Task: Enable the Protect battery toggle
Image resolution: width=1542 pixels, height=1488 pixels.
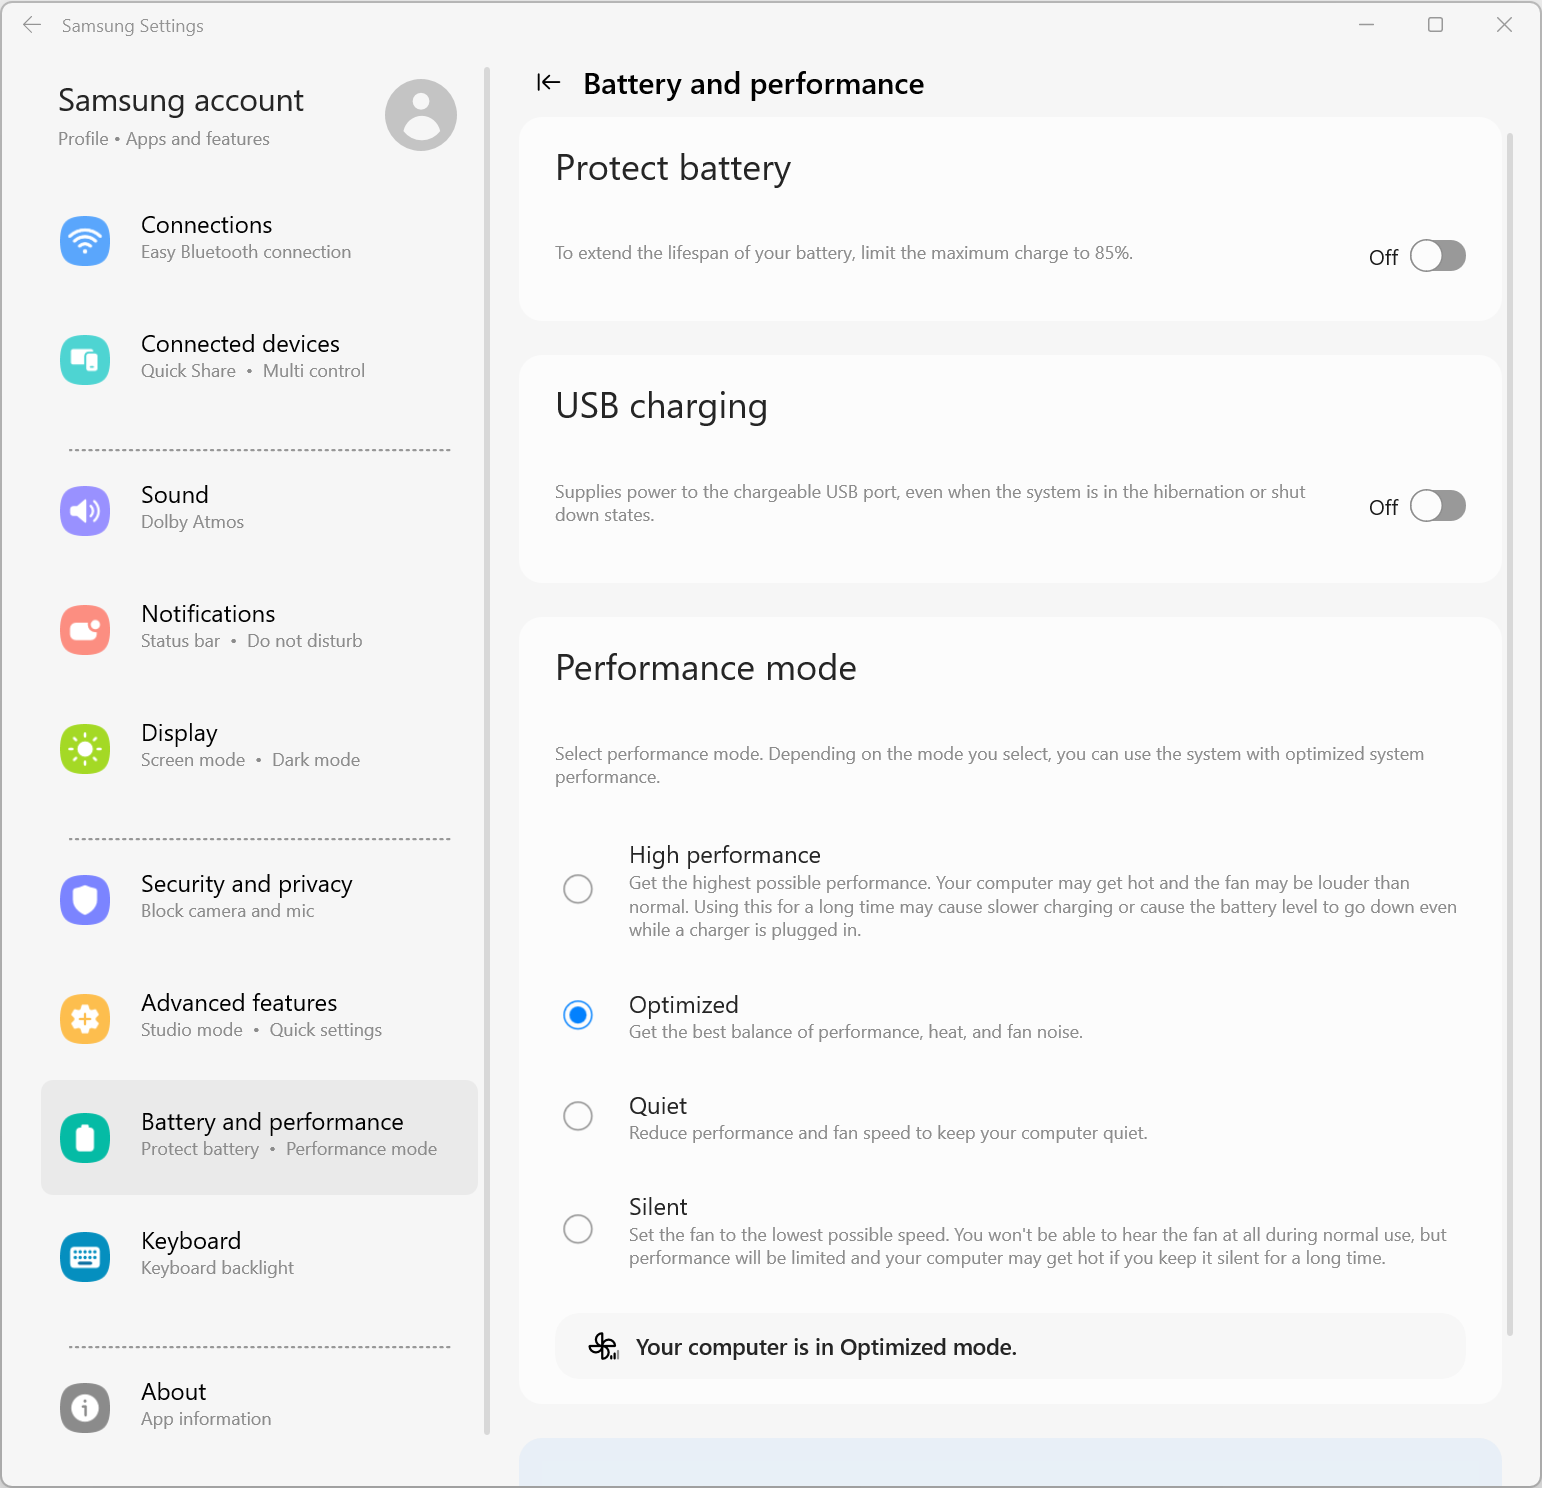Action: pyautogui.click(x=1437, y=256)
